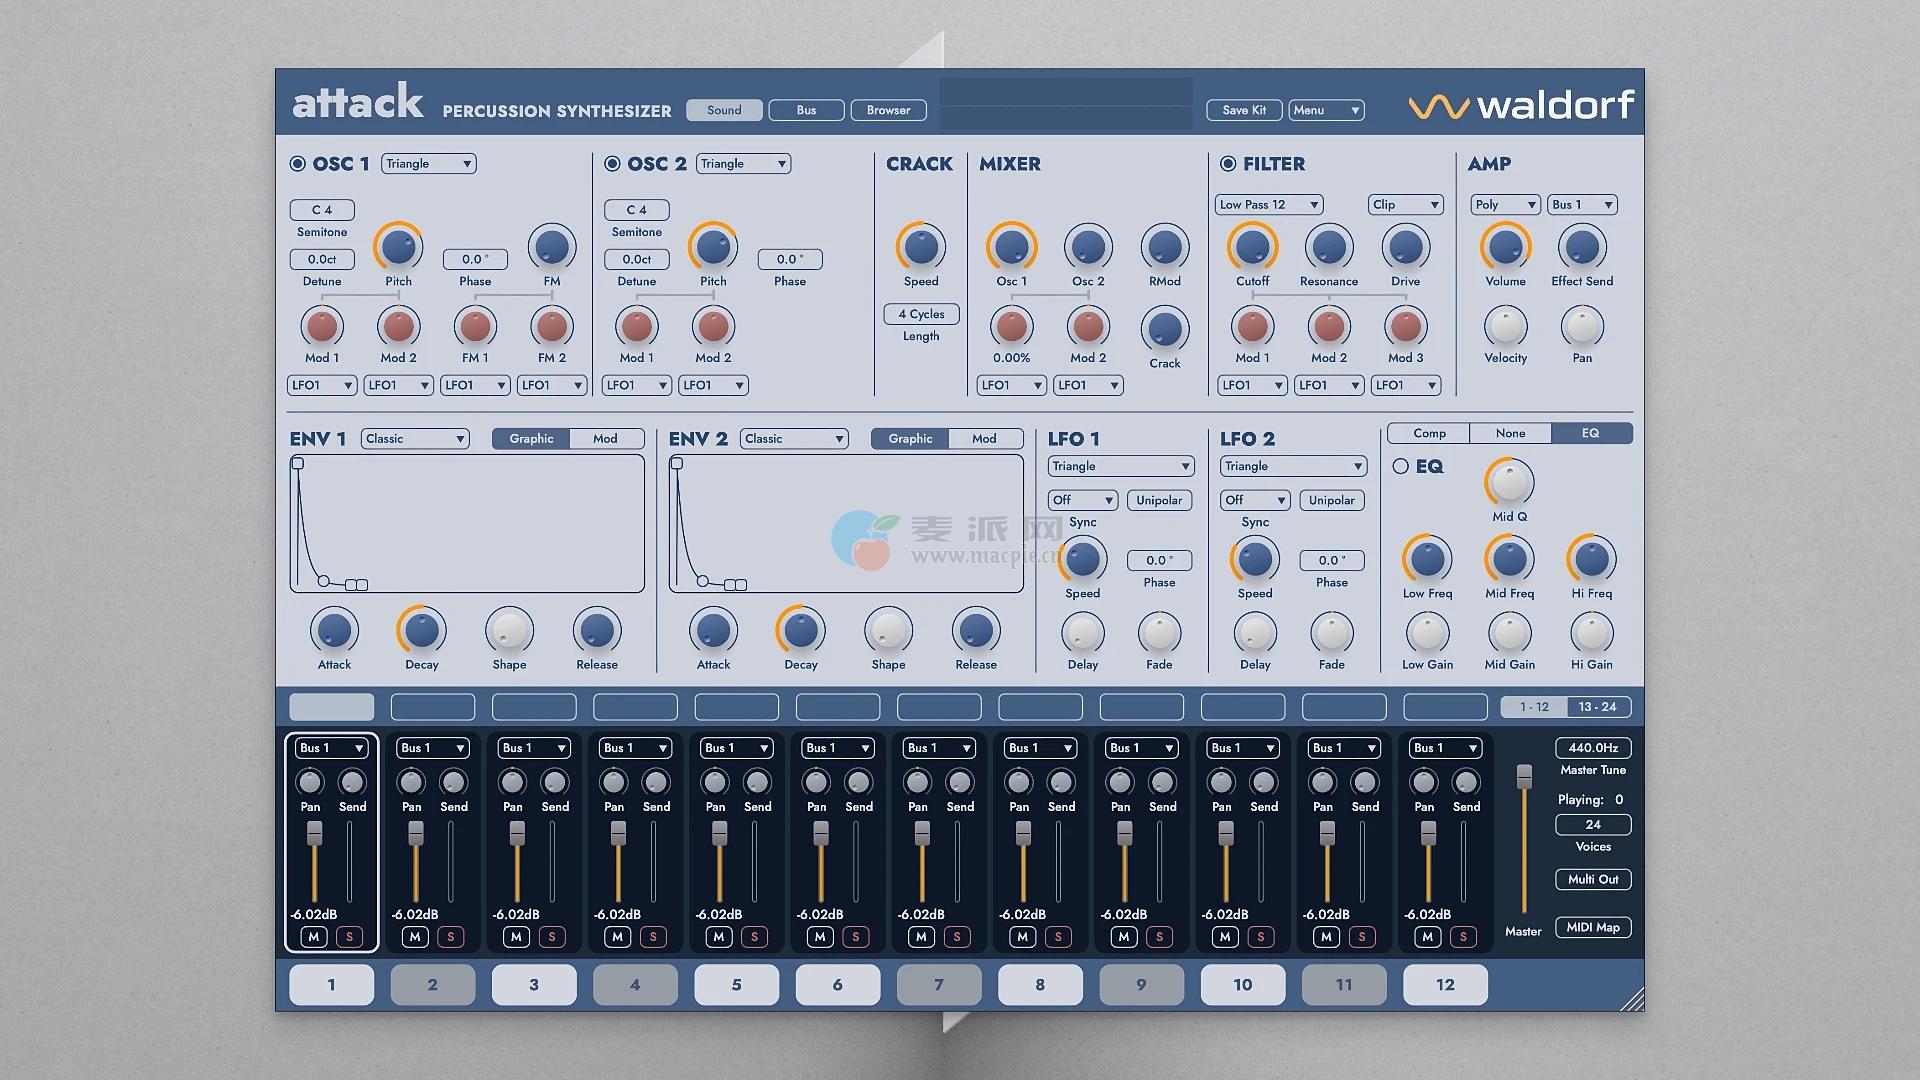
Task: Open the Low Pass 12 filter type dropdown
Action: pos(1269,205)
